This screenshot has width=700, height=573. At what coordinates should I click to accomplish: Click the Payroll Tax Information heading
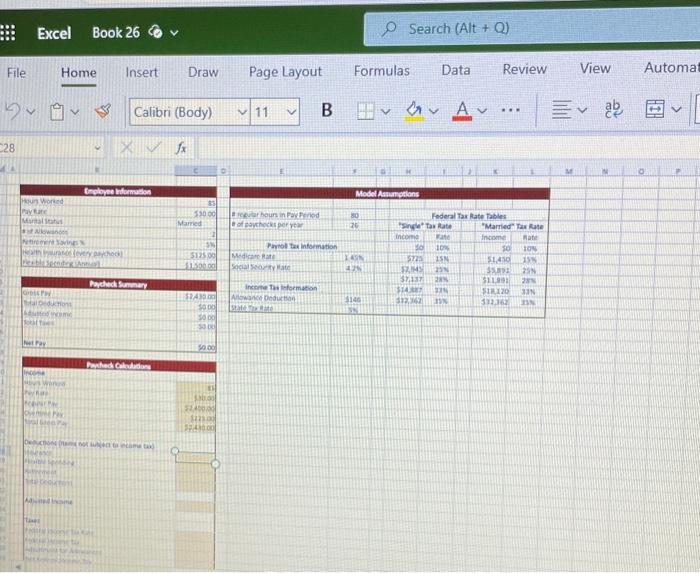(x=302, y=246)
